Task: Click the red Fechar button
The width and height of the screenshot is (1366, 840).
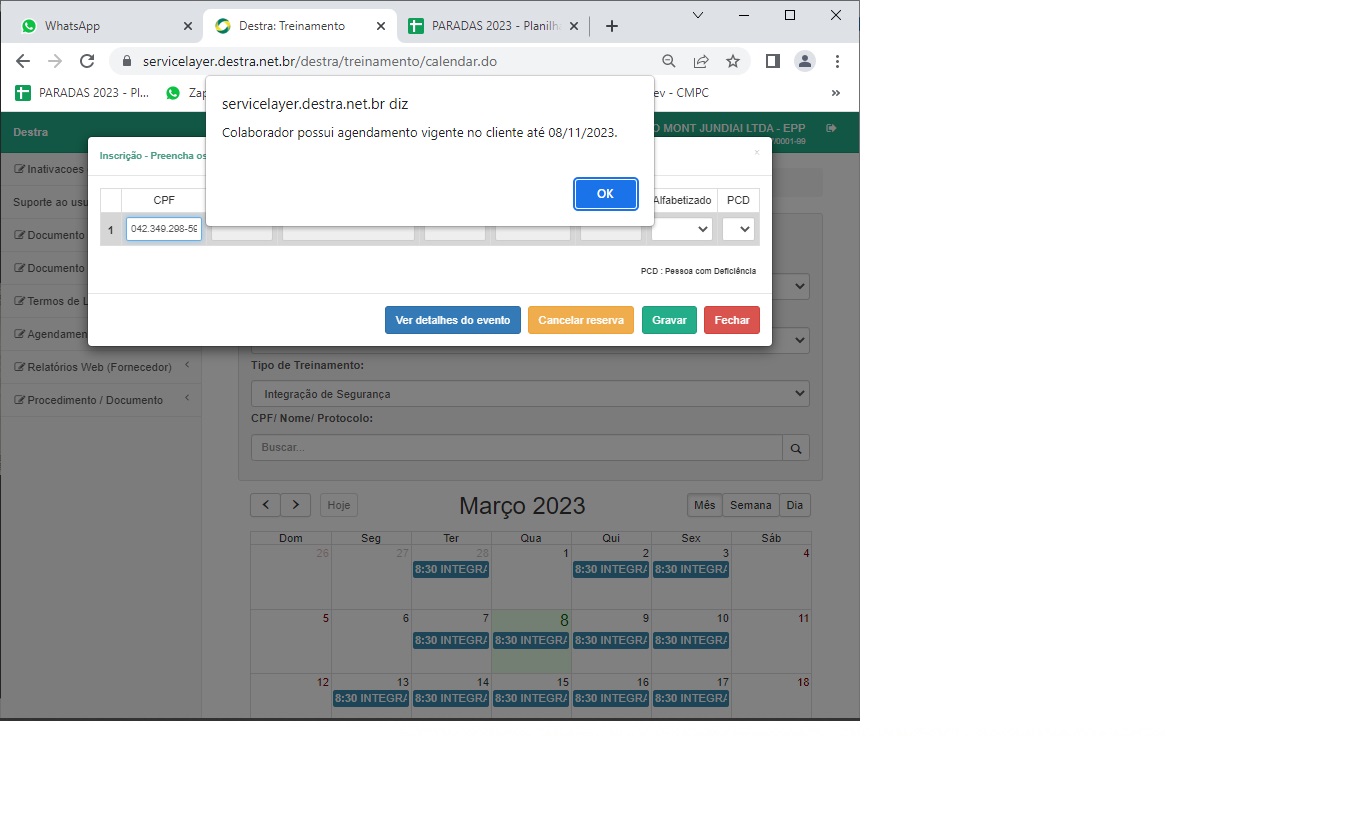Action: coord(732,320)
